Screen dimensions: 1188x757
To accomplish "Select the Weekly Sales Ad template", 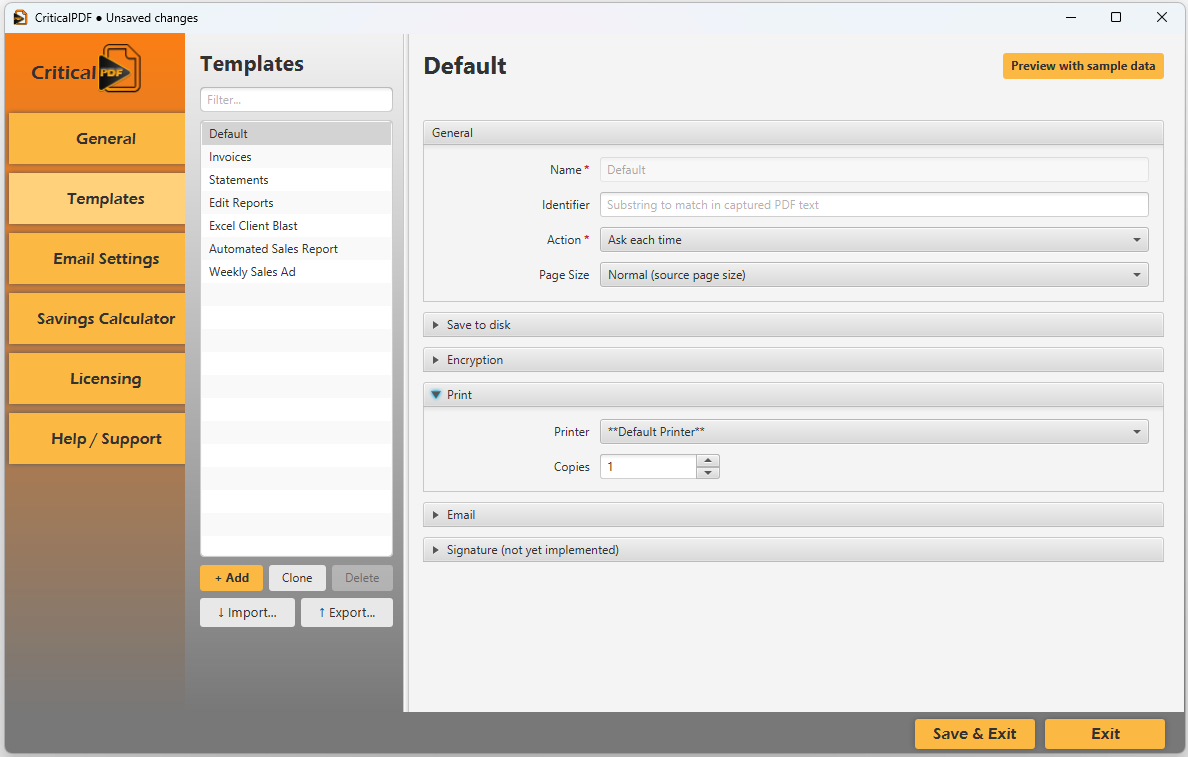I will pyautogui.click(x=296, y=271).
